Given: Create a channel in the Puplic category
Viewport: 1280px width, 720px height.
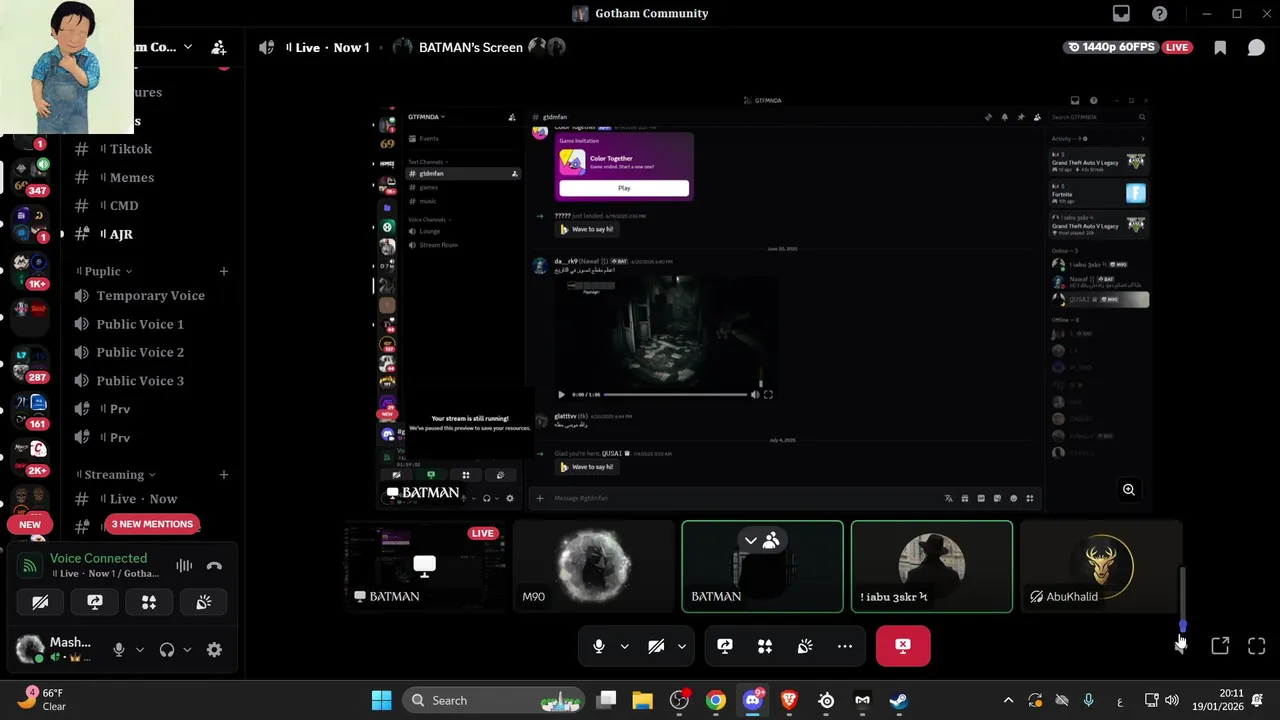Looking at the screenshot, I should 224,271.
